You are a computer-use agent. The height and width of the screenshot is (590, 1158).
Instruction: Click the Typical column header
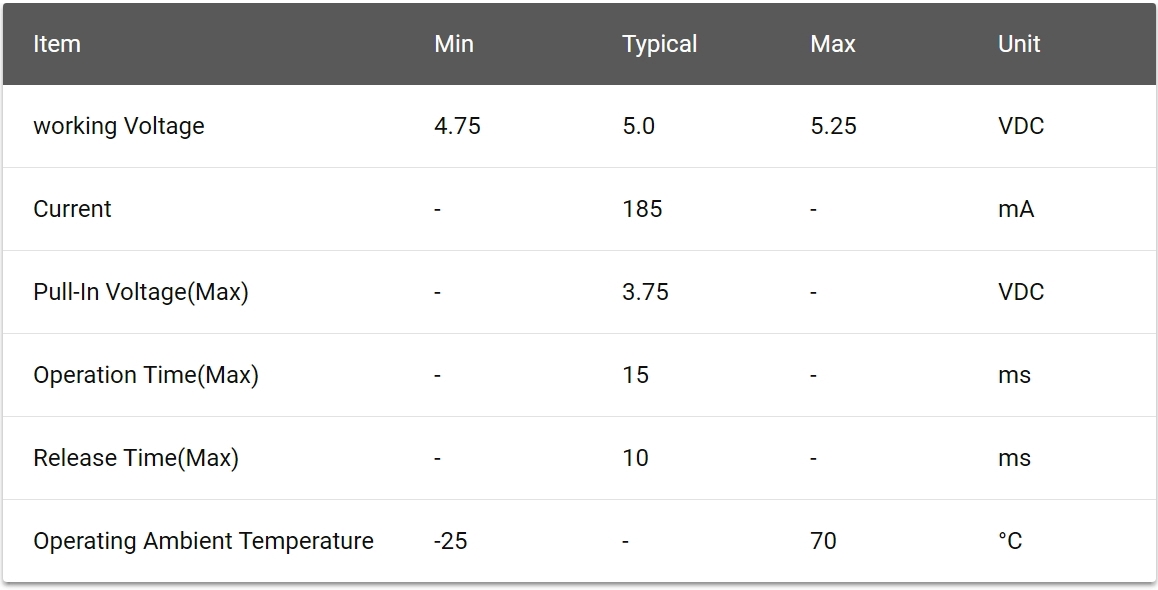click(x=659, y=44)
